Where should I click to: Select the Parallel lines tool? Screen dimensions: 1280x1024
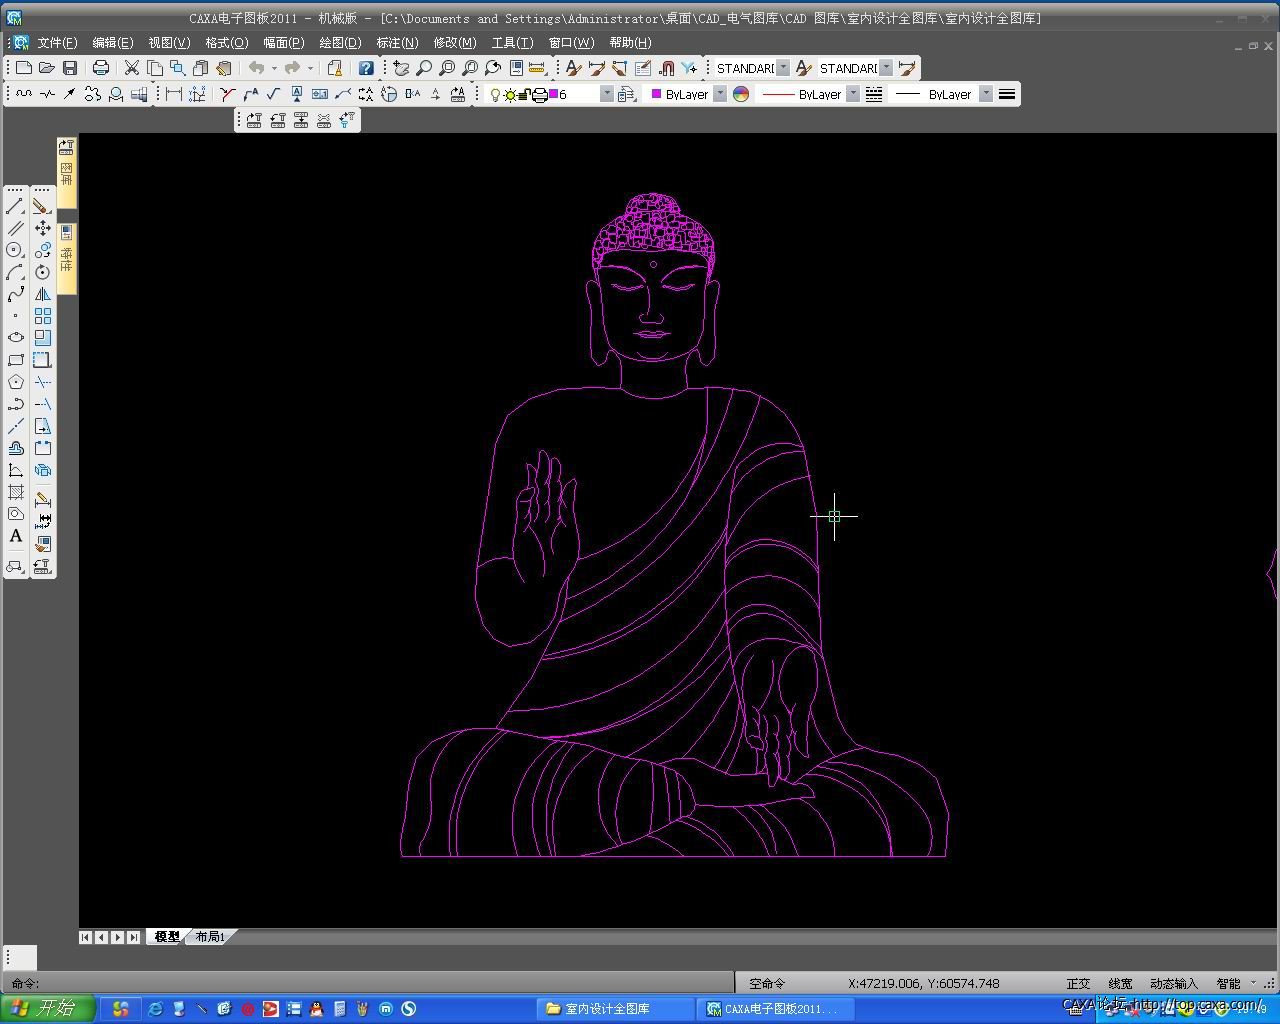pyautogui.click(x=15, y=228)
